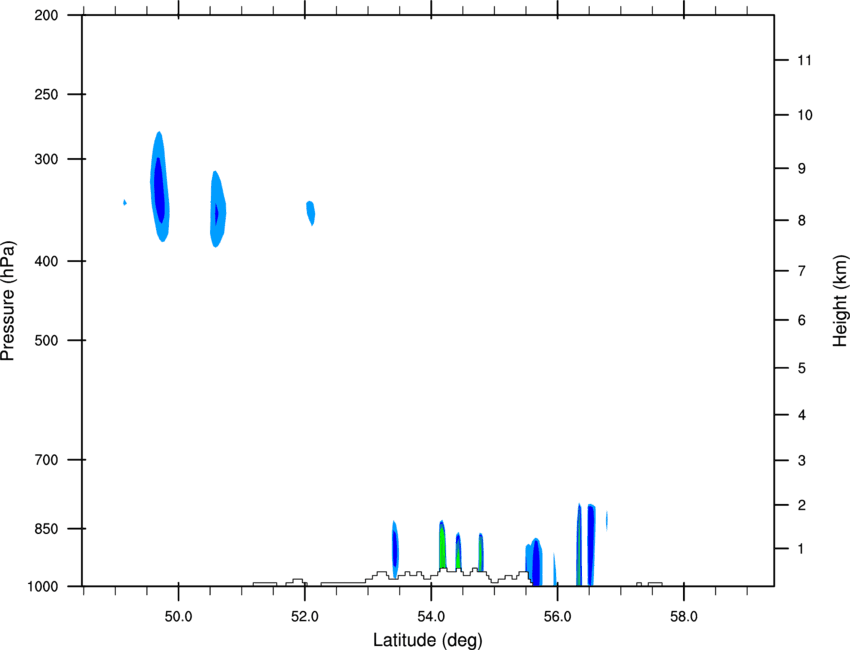The width and height of the screenshot is (850, 650).
Task: Click the Latitude (deg) axis title
Action: [427, 640]
